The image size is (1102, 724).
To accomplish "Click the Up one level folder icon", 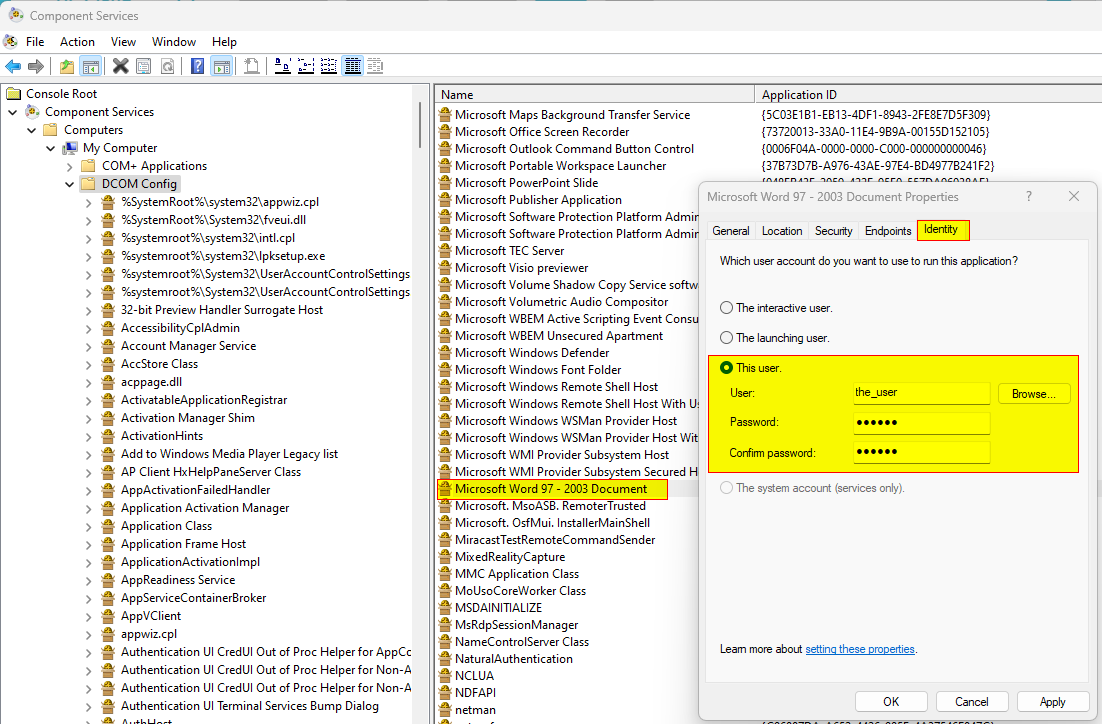I will [x=66, y=66].
